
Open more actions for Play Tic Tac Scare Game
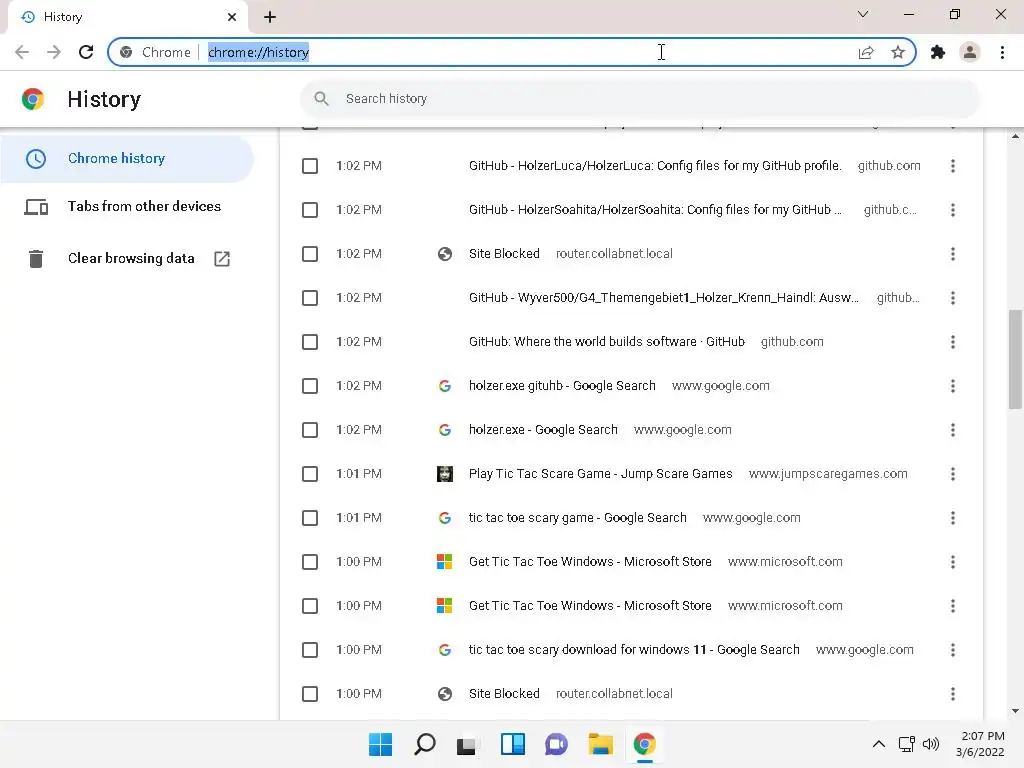(x=953, y=474)
